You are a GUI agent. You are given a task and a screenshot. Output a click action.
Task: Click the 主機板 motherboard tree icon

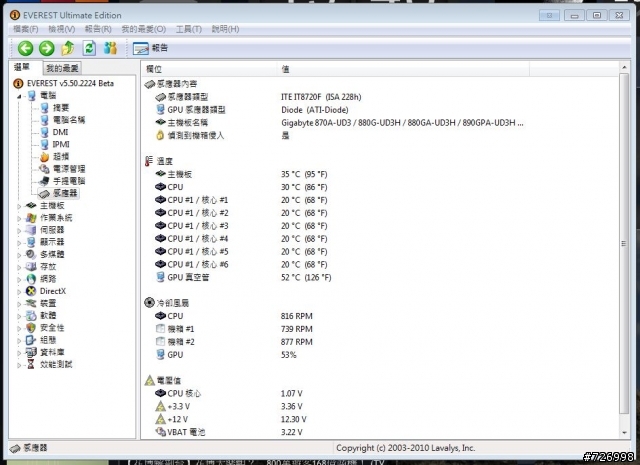(x=31, y=205)
